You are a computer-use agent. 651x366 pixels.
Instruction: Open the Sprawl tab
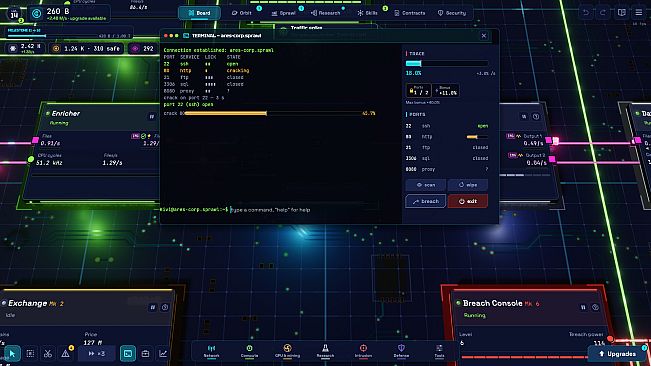[x=283, y=13]
